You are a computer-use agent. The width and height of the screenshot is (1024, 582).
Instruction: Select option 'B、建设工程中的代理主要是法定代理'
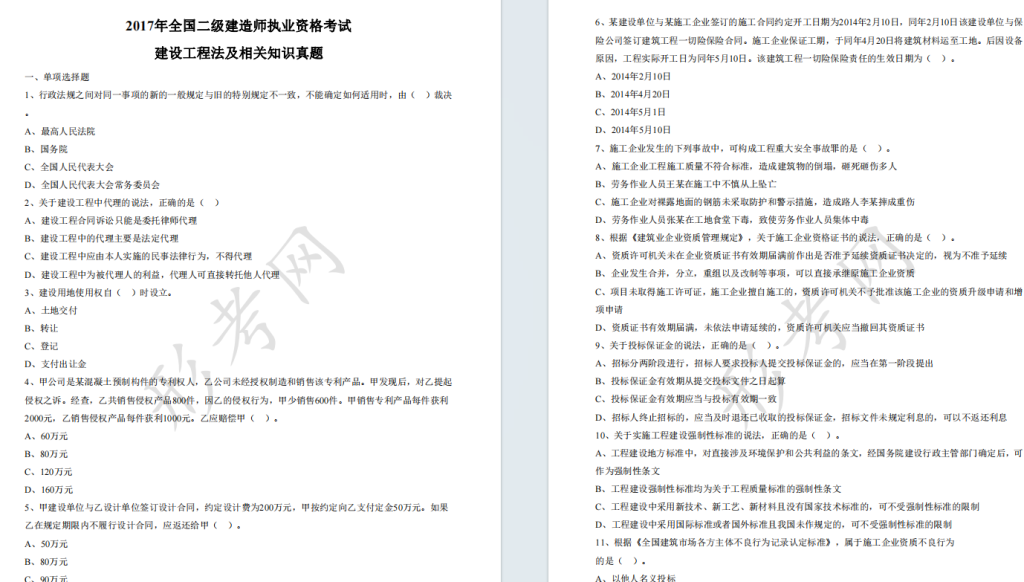tap(101, 238)
